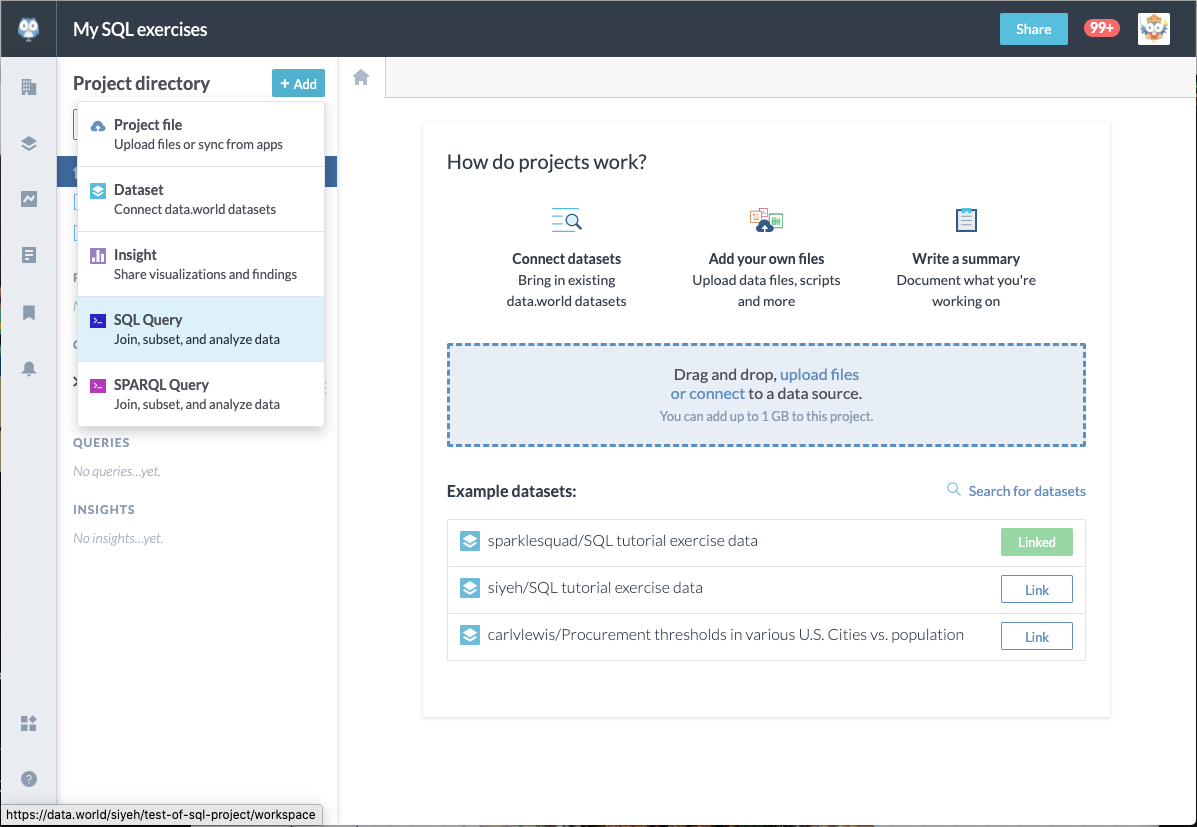The width and height of the screenshot is (1197, 827).
Task: Open the integrations grid icon in sidebar
Action: [x=29, y=723]
